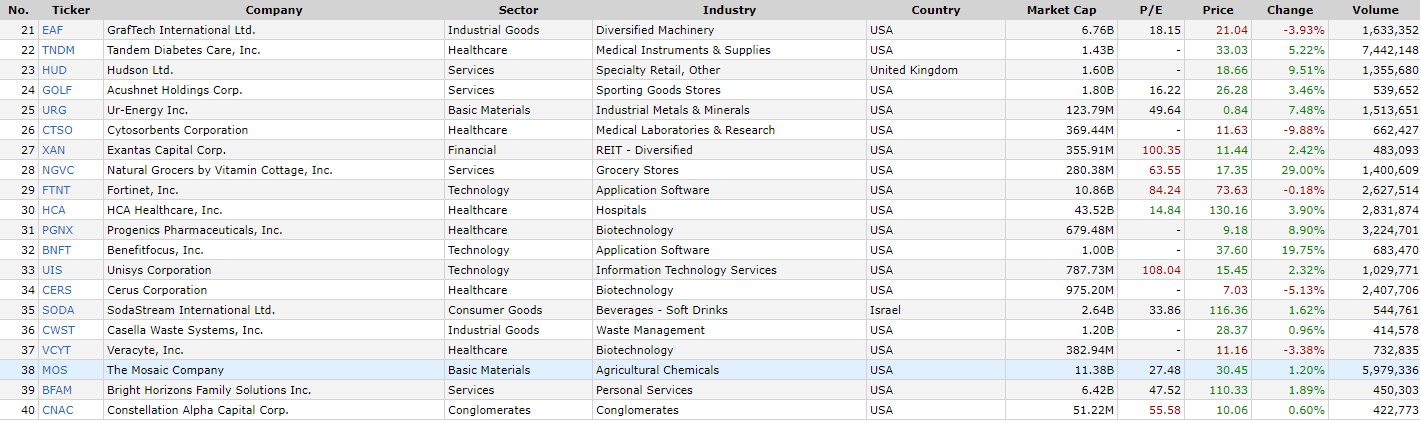
Task: Open the NGVC ticker link
Action: (58, 170)
